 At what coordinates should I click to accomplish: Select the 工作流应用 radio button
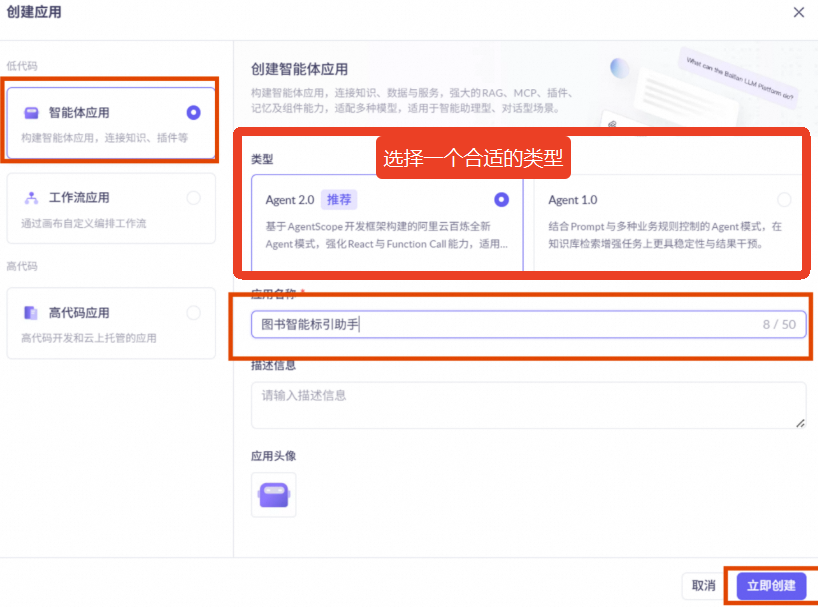(194, 198)
